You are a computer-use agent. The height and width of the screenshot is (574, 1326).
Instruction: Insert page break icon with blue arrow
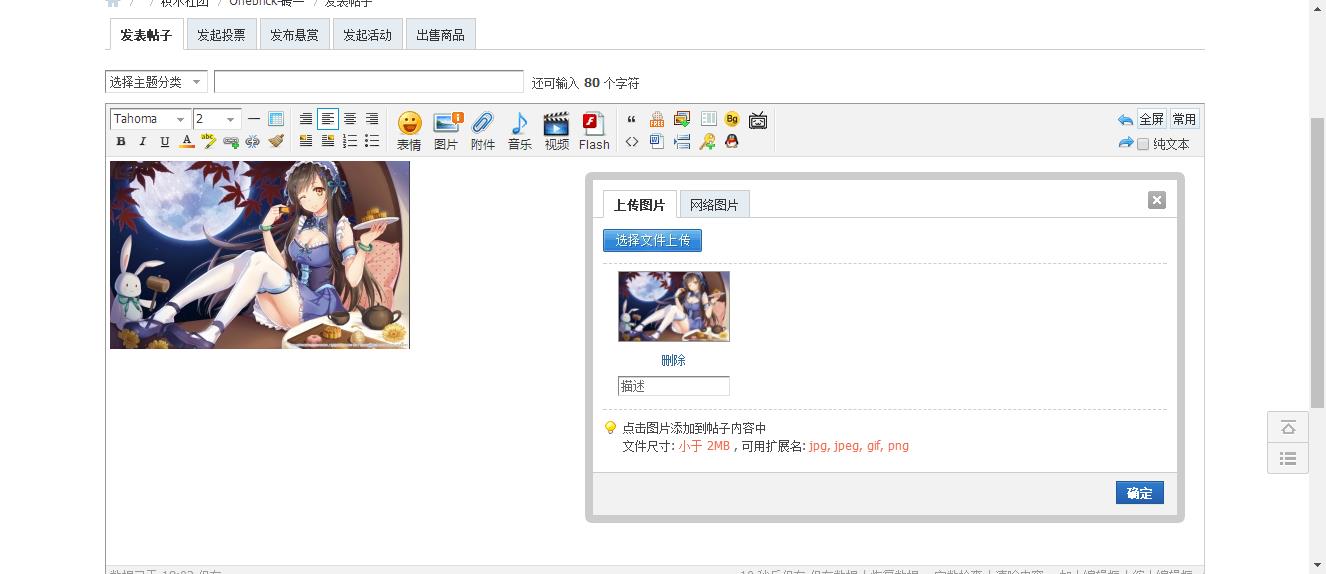coord(682,142)
